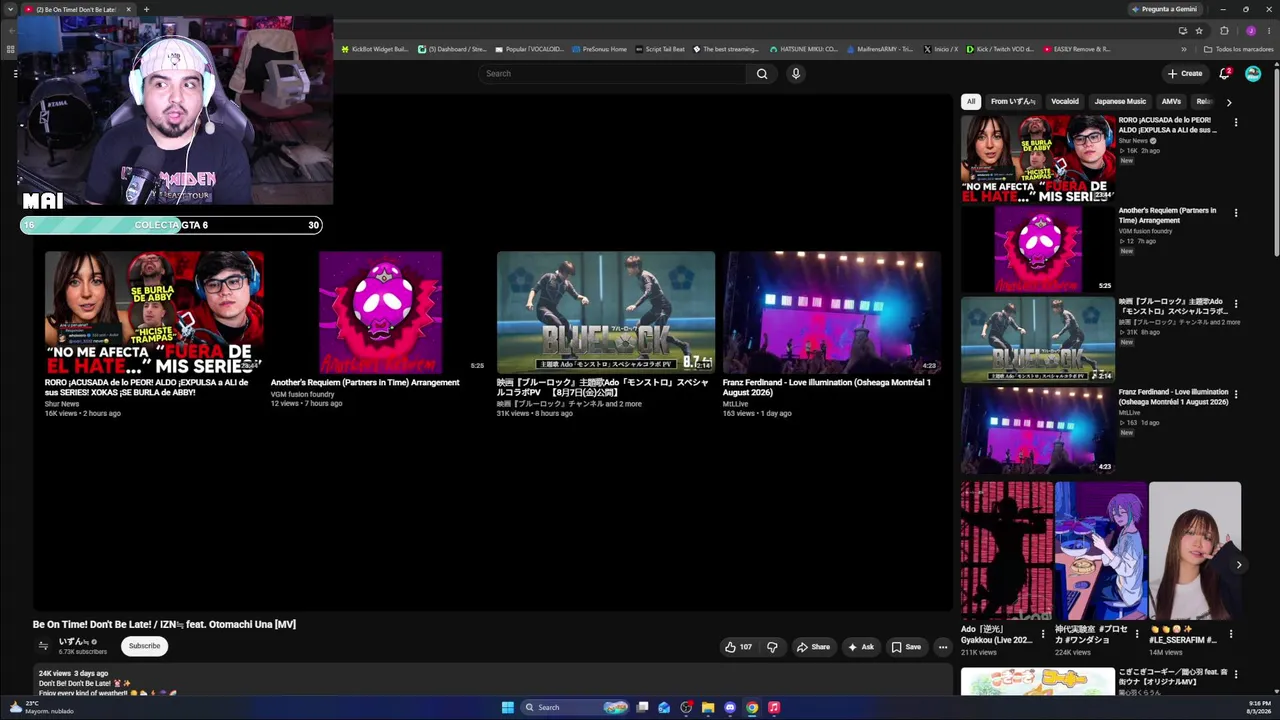
Task: Open the Todos los marcadores folder
Action: coord(1238,49)
